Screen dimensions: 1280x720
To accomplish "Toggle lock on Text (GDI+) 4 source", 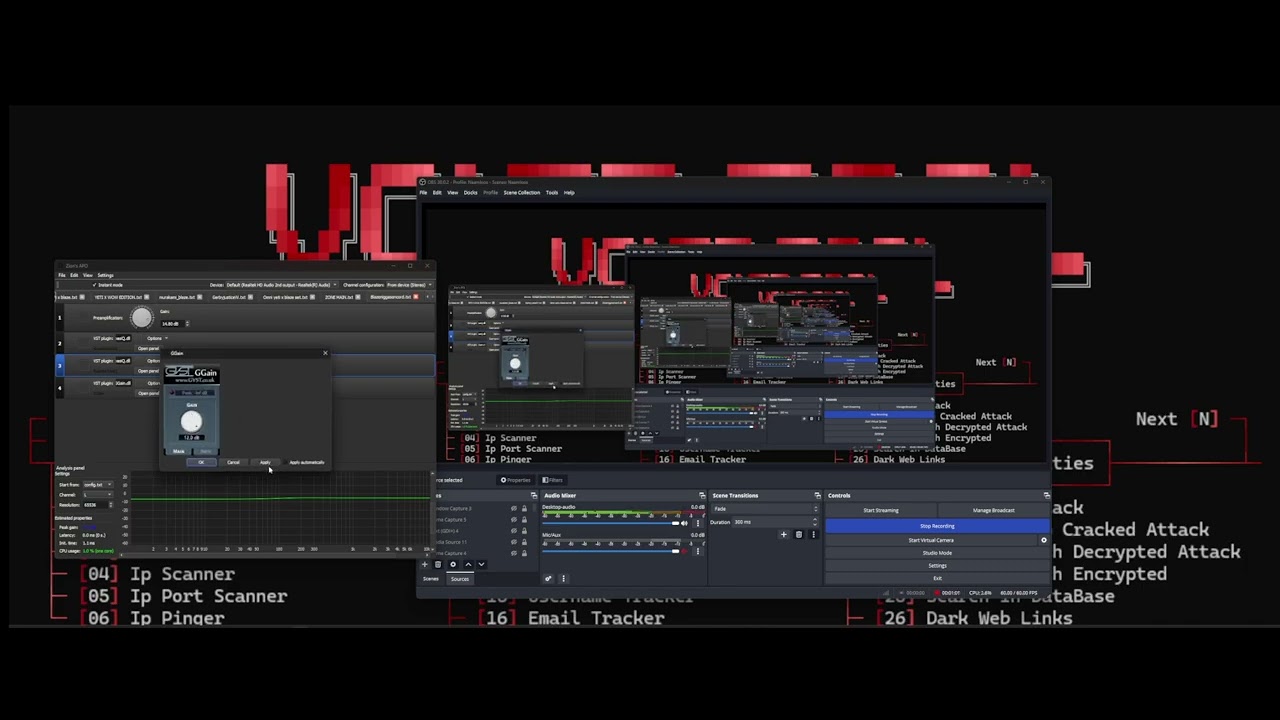I will click(524, 531).
